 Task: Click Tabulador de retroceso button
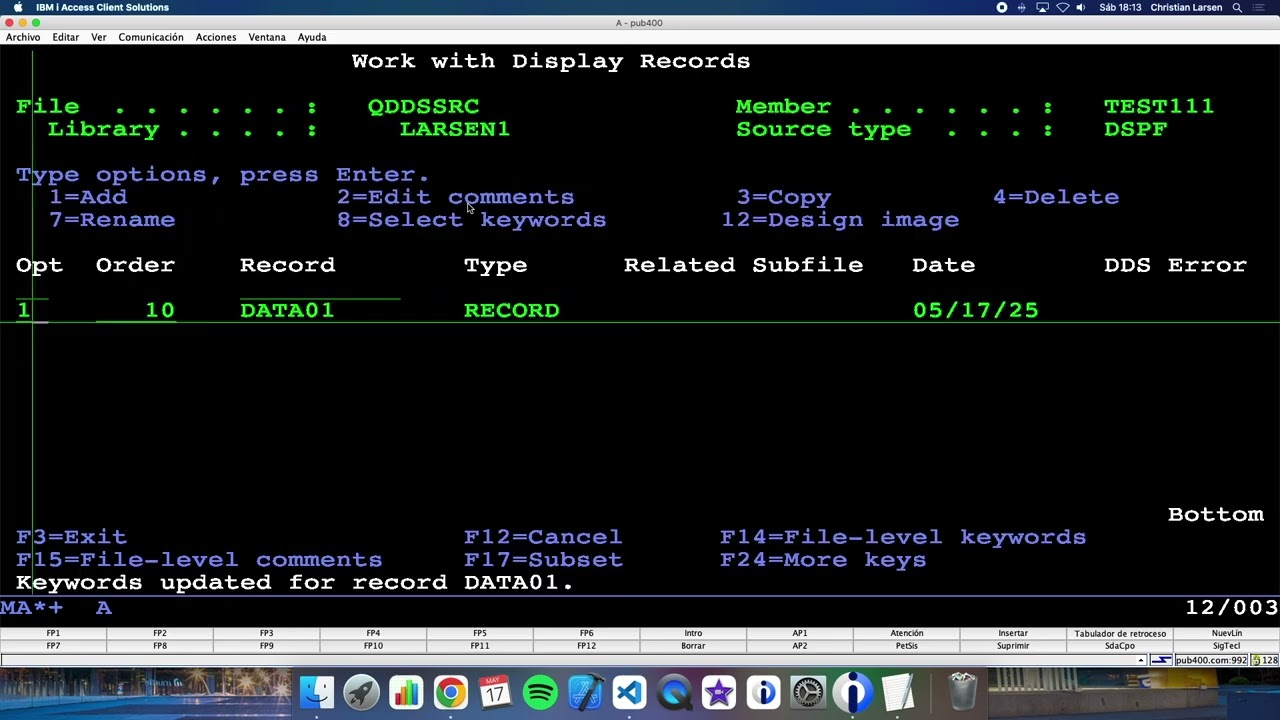click(1120, 633)
